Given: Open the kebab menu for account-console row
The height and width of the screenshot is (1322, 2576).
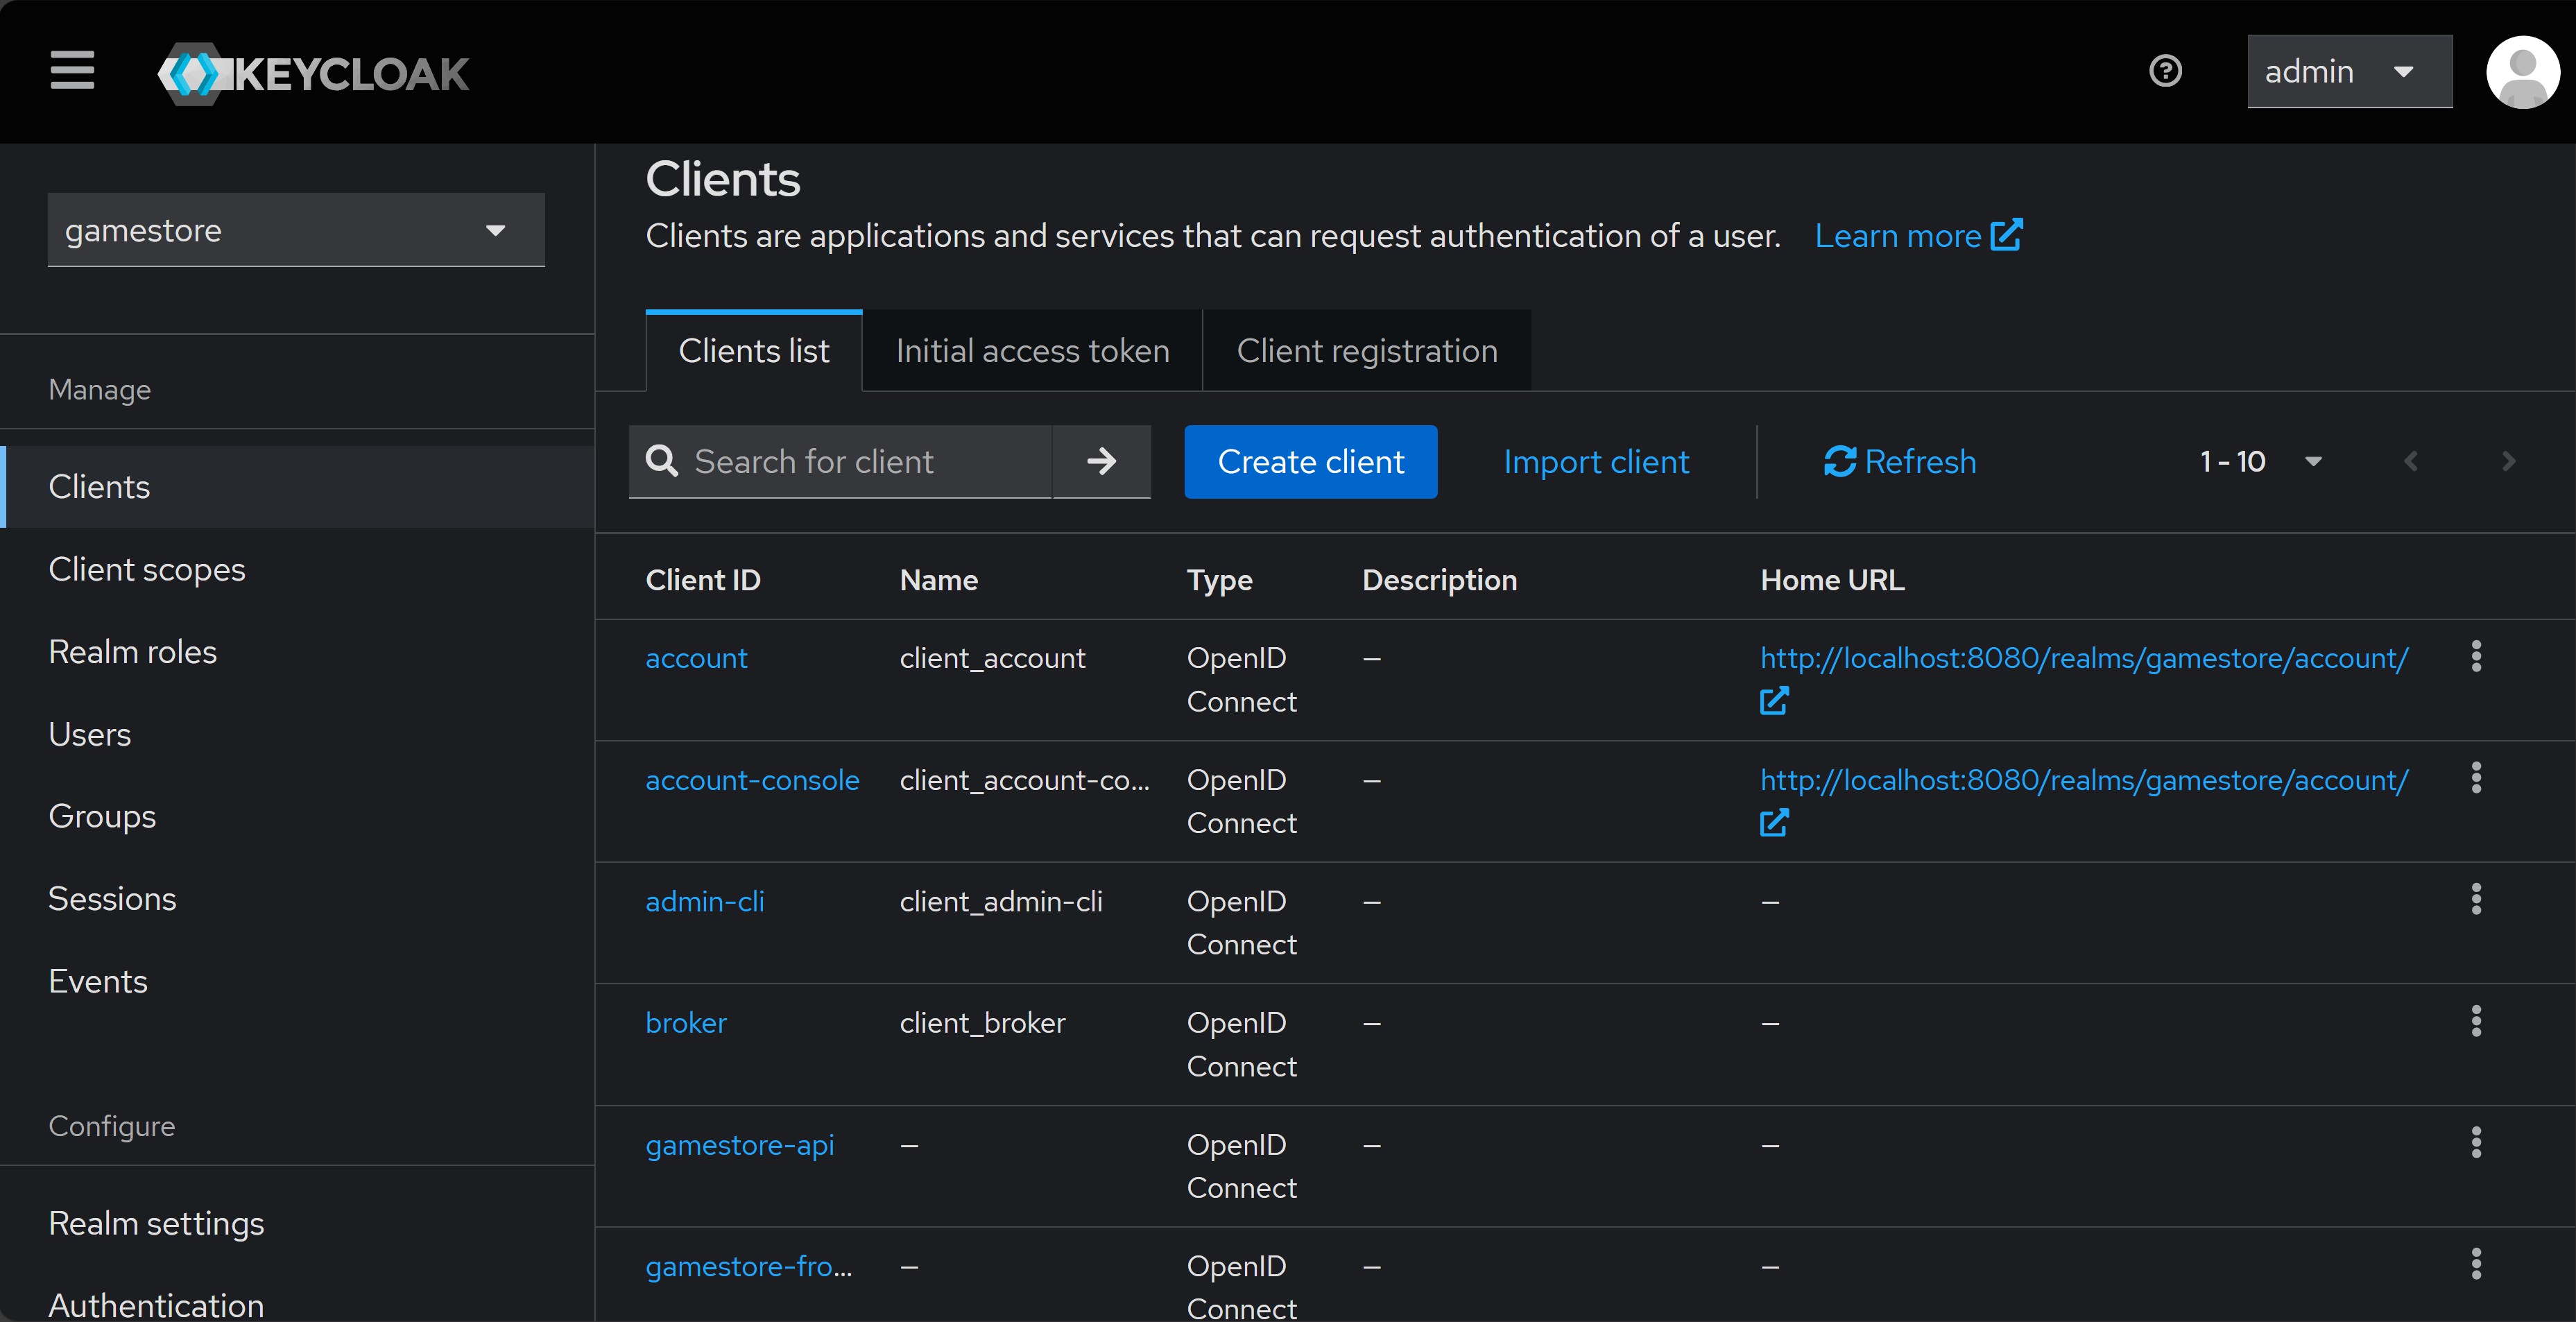Looking at the screenshot, I should (x=2476, y=778).
